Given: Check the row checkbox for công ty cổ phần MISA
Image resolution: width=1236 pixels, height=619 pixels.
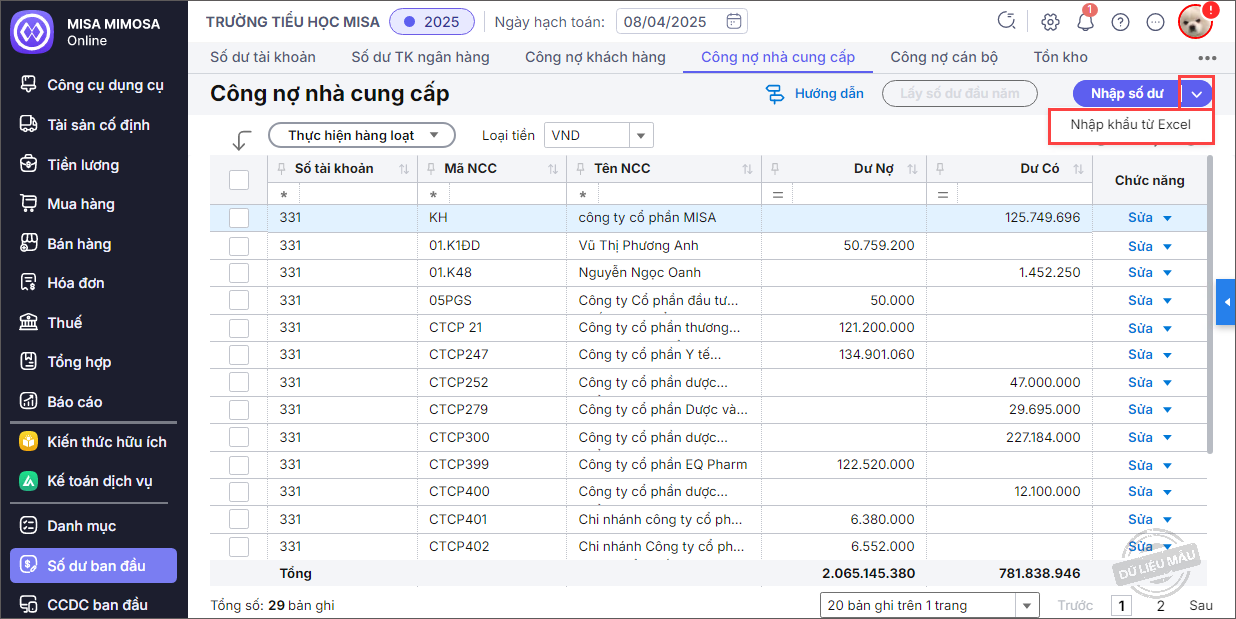Looking at the screenshot, I should 239,218.
